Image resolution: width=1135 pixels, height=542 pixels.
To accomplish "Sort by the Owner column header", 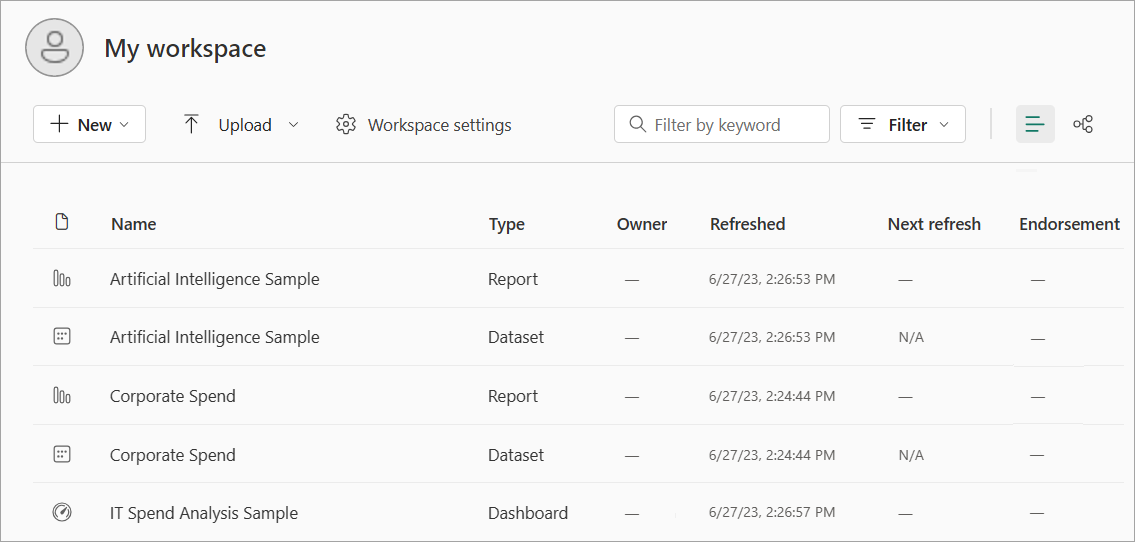I will pyautogui.click(x=642, y=224).
